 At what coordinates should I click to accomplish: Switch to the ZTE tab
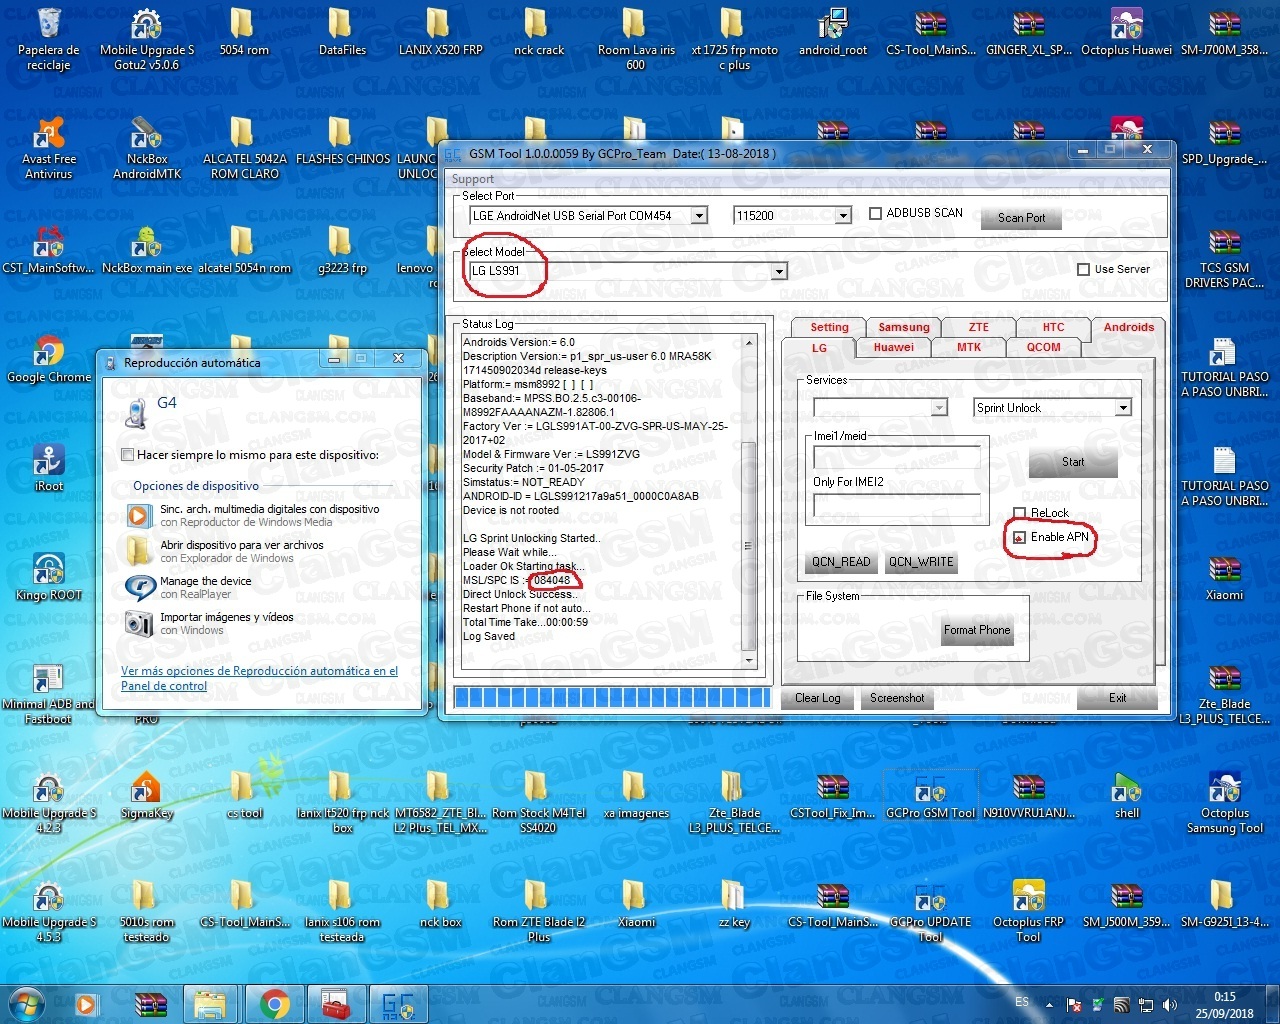pyautogui.click(x=979, y=327)
